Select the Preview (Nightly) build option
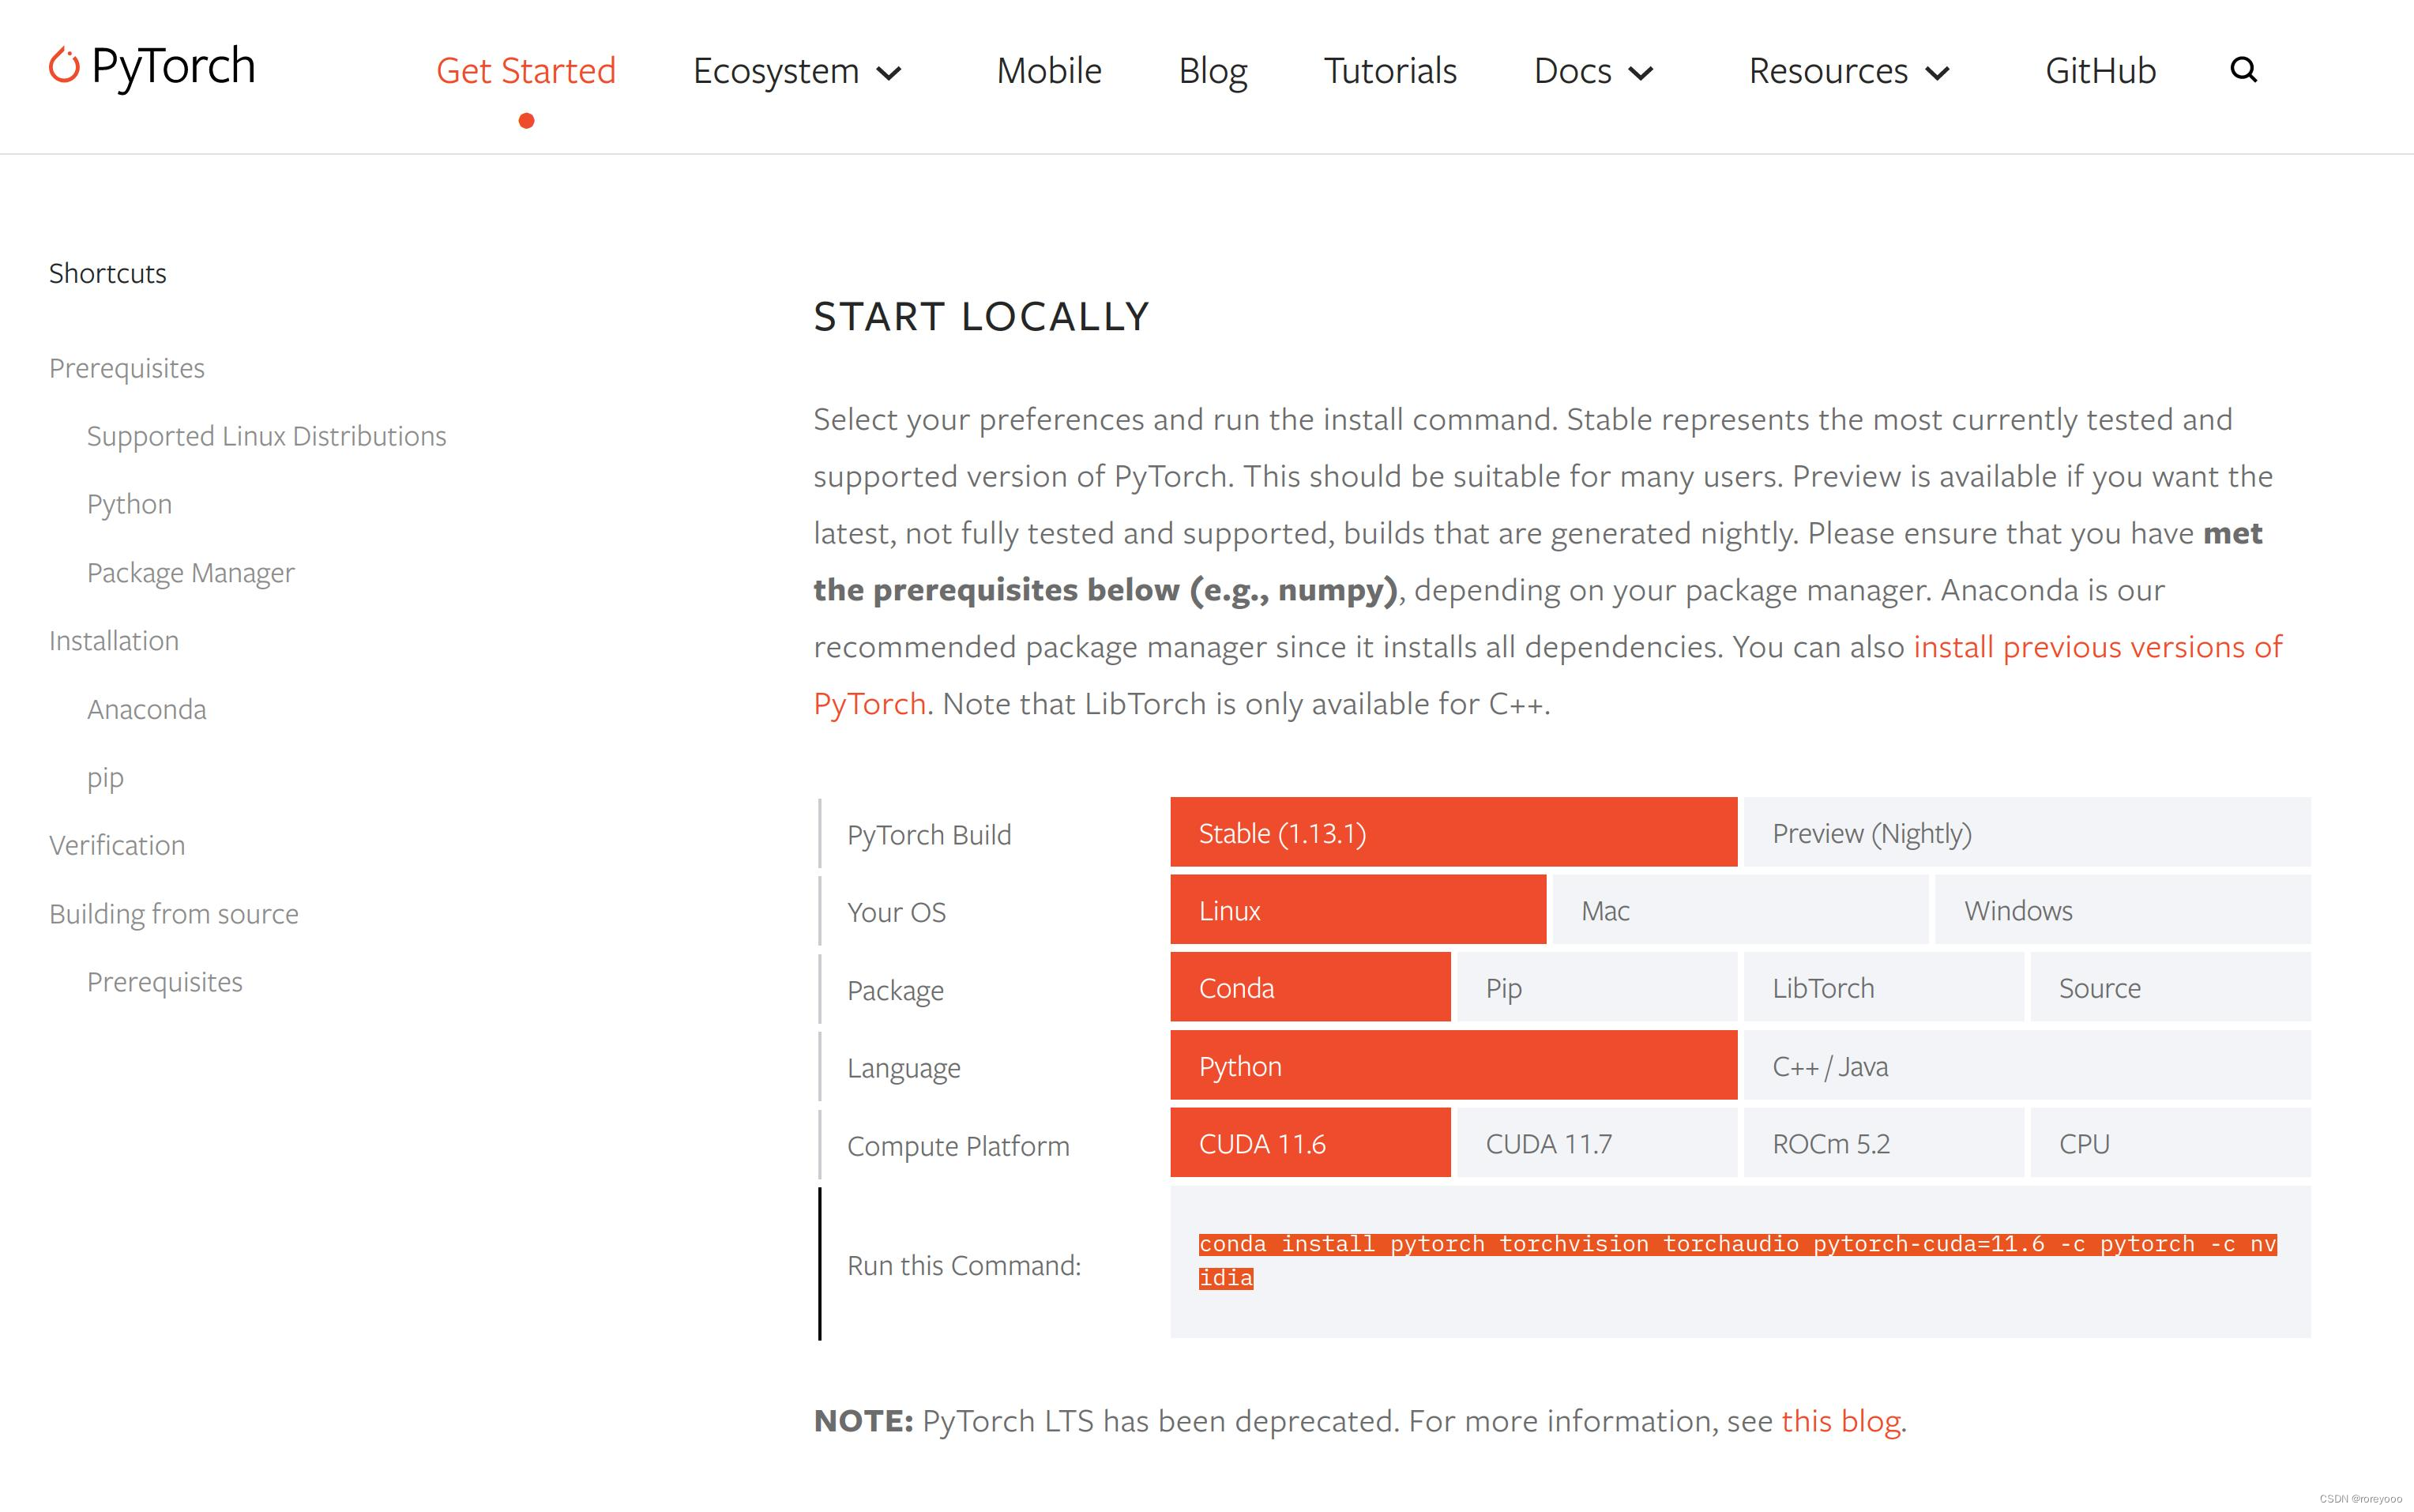The height and width of the screenshot is (1512, 2414). click(2026, 832)
